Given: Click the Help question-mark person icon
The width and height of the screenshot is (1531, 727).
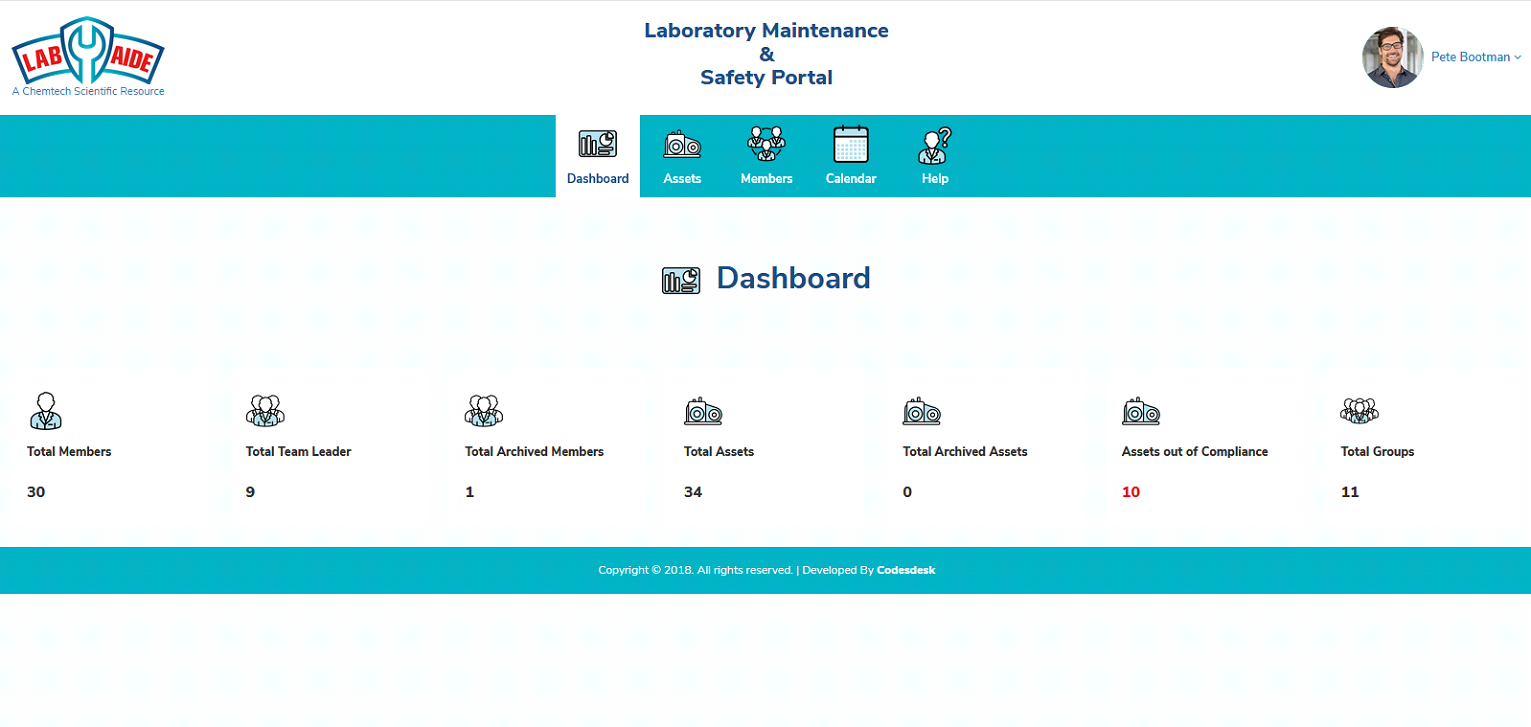Looking at the screenshot, I should click(x=935, y=145).
